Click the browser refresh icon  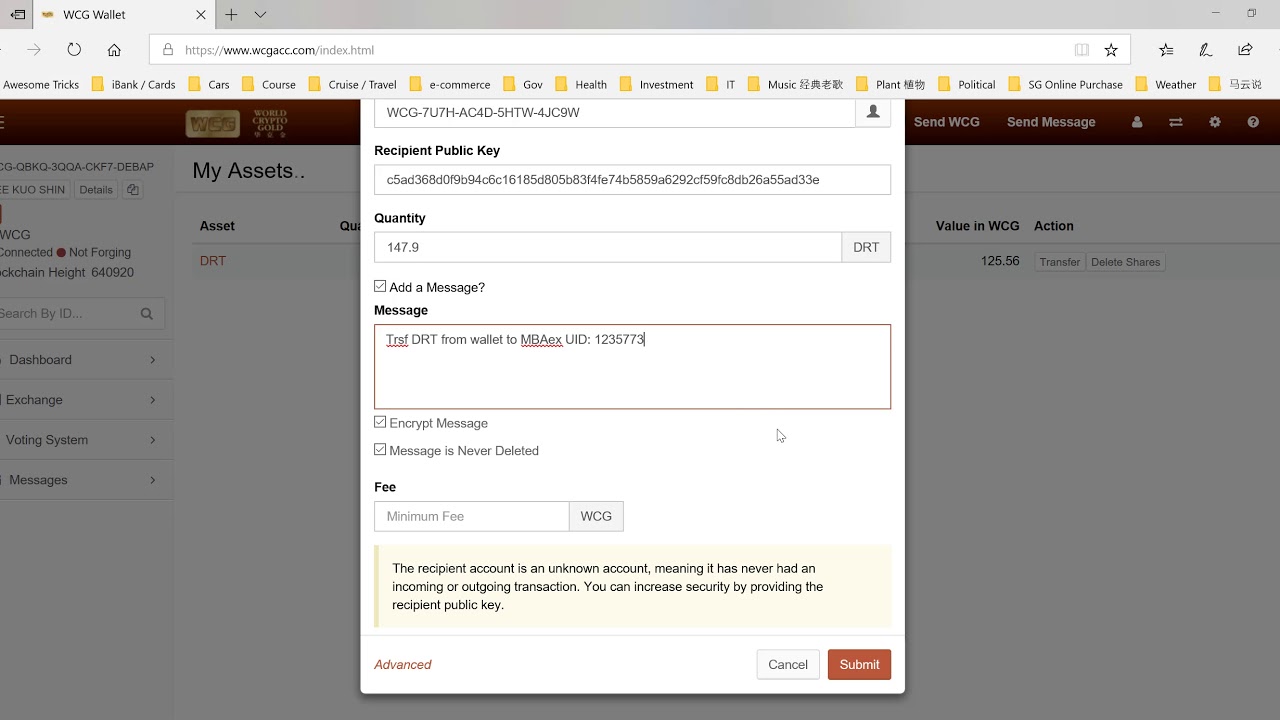74,50
